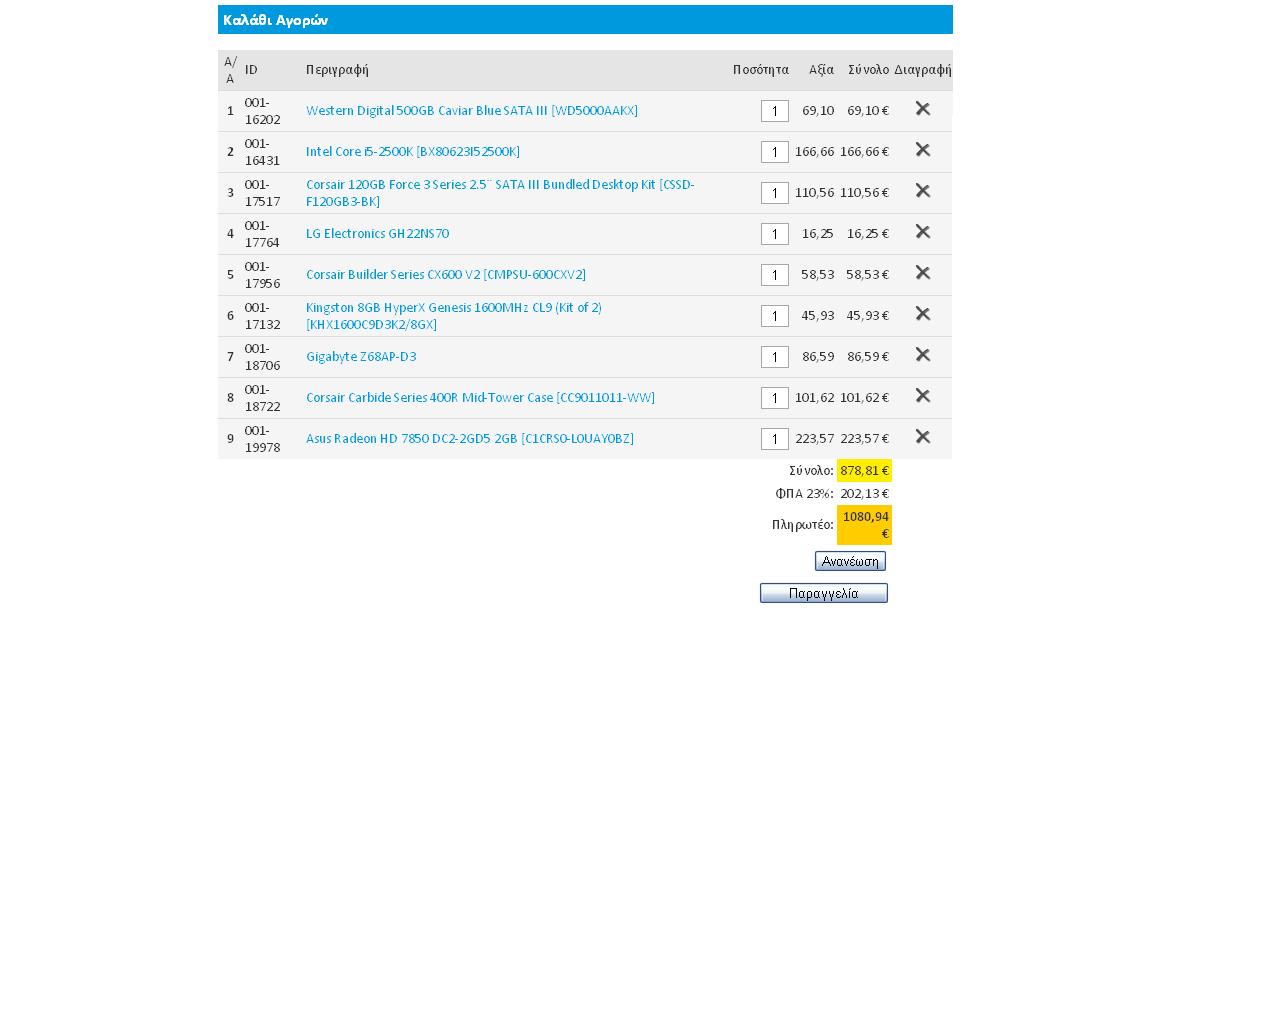This screenshot has height=1024, width=1280.
Task: Click the Περιγραφή column header
Action: point(337,70)
